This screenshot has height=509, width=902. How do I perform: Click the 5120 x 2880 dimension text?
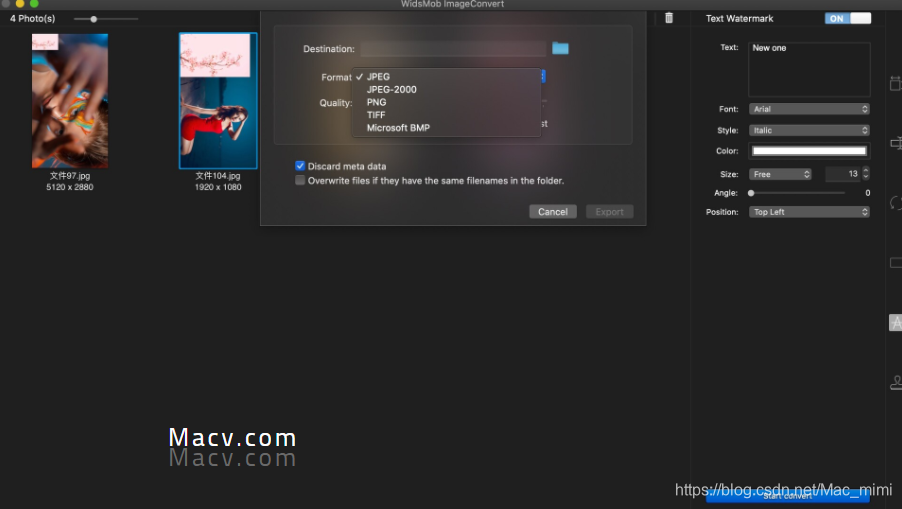click(70, 187)
